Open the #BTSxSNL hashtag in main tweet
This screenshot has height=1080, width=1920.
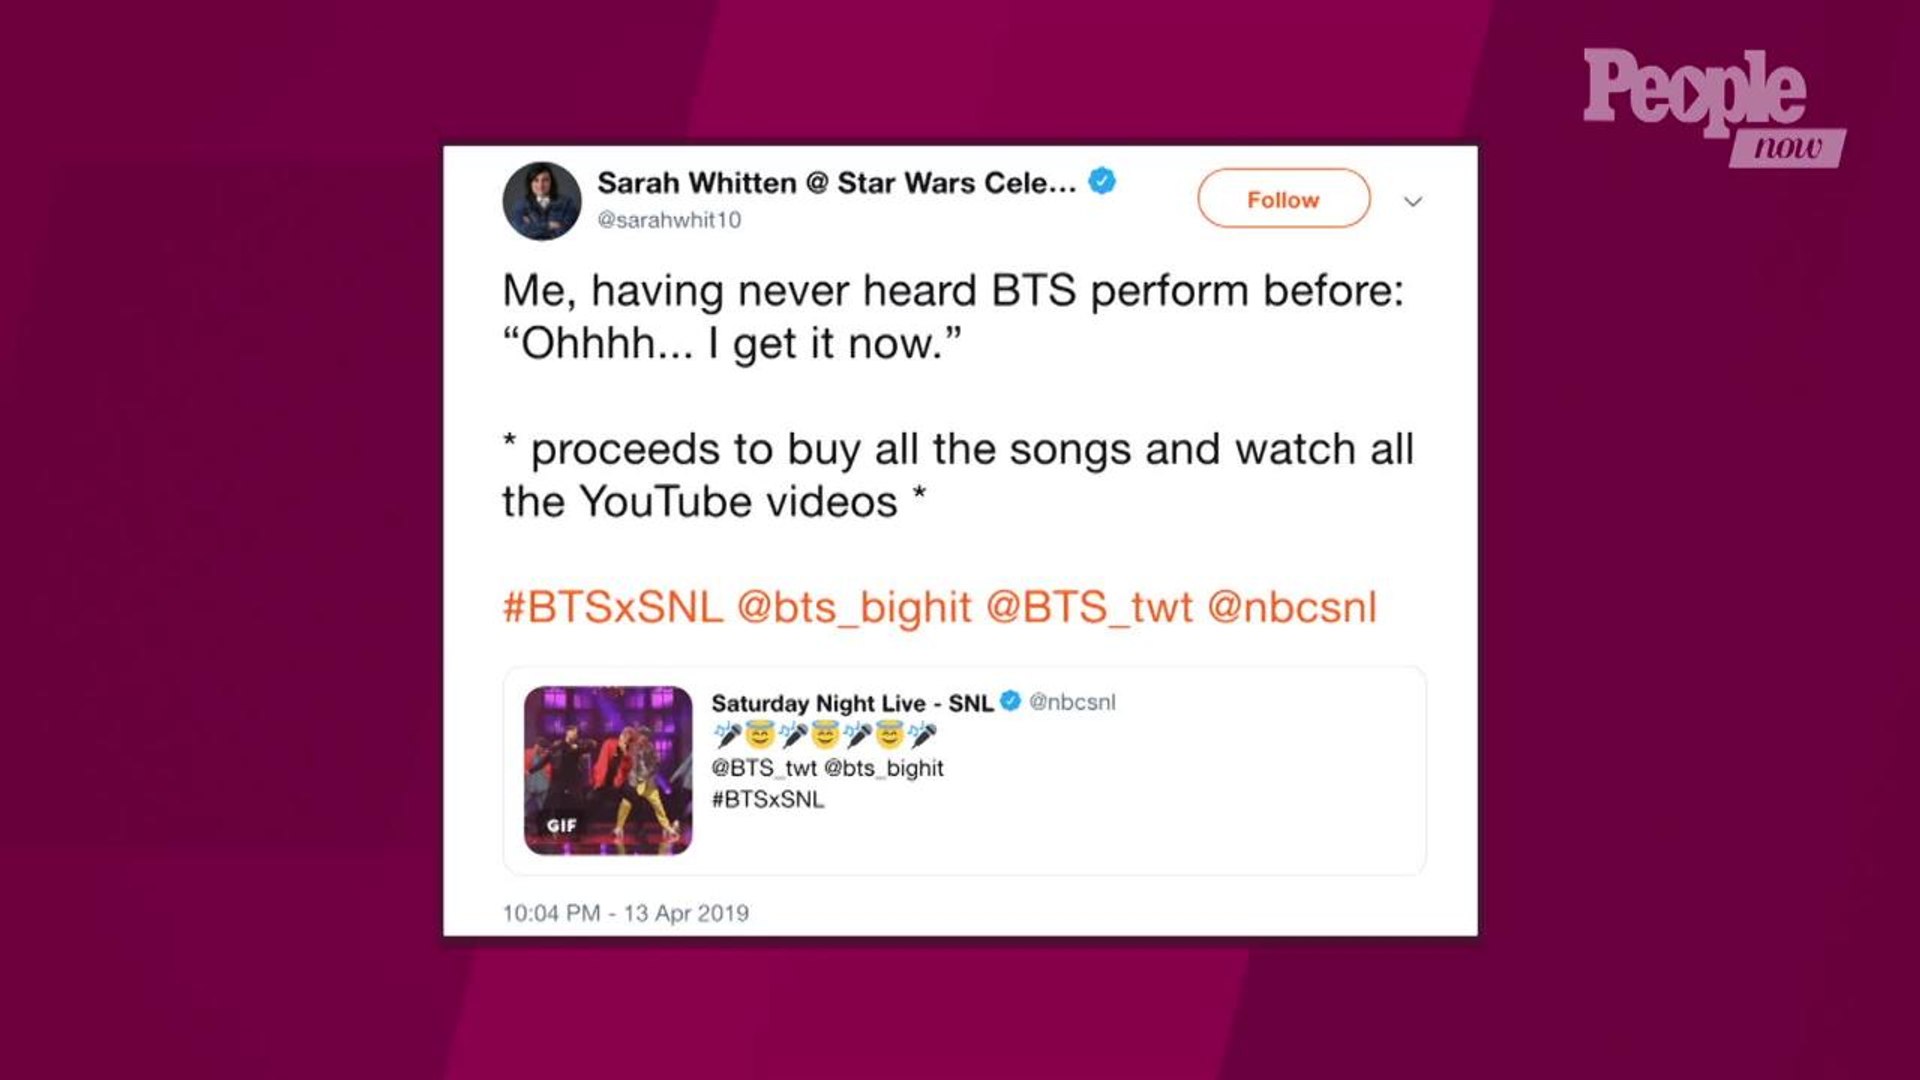point(612,607)
